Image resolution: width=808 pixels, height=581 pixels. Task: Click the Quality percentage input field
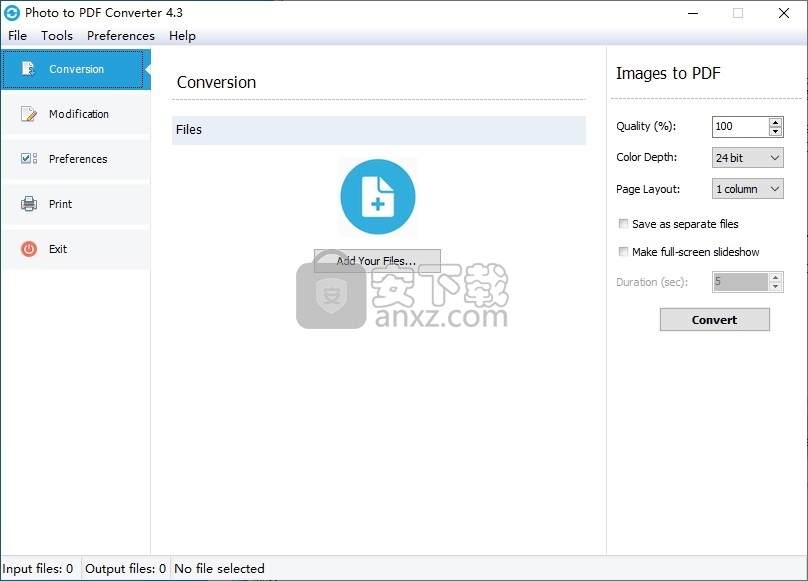tap(739, 127)
